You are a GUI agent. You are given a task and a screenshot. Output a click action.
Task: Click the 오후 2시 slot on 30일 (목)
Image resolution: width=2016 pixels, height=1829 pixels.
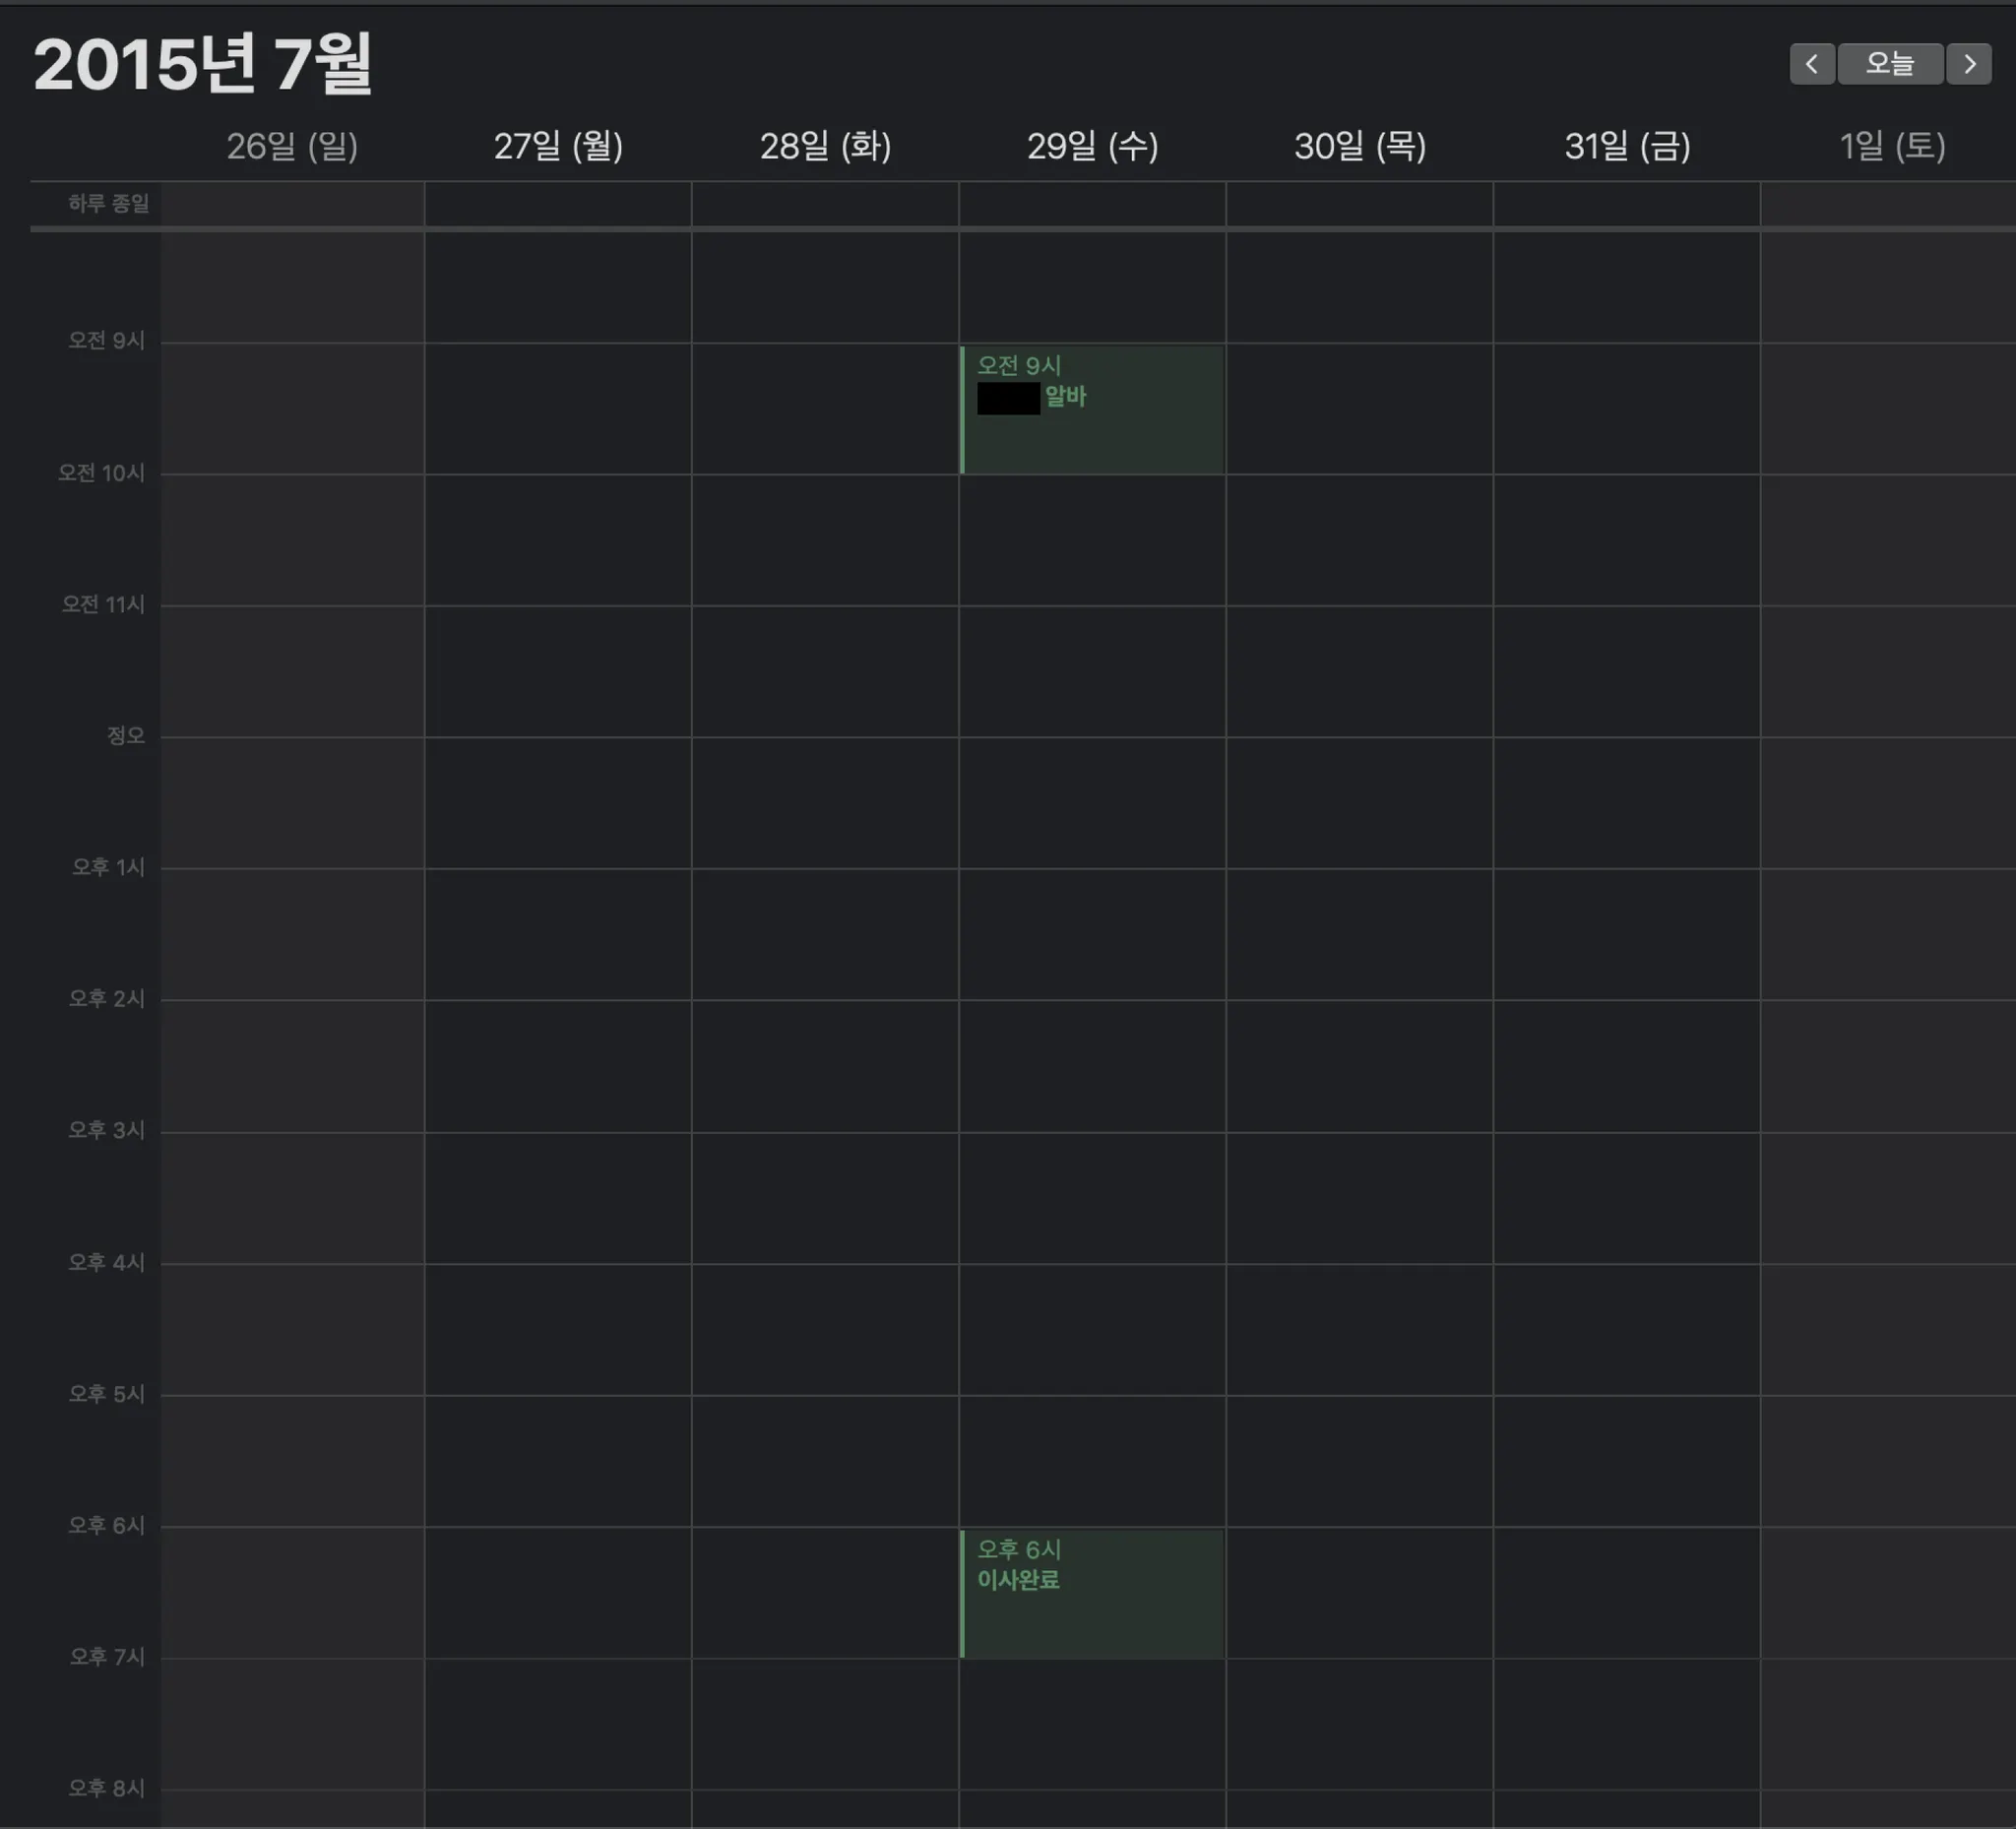coord(1359,1065)
